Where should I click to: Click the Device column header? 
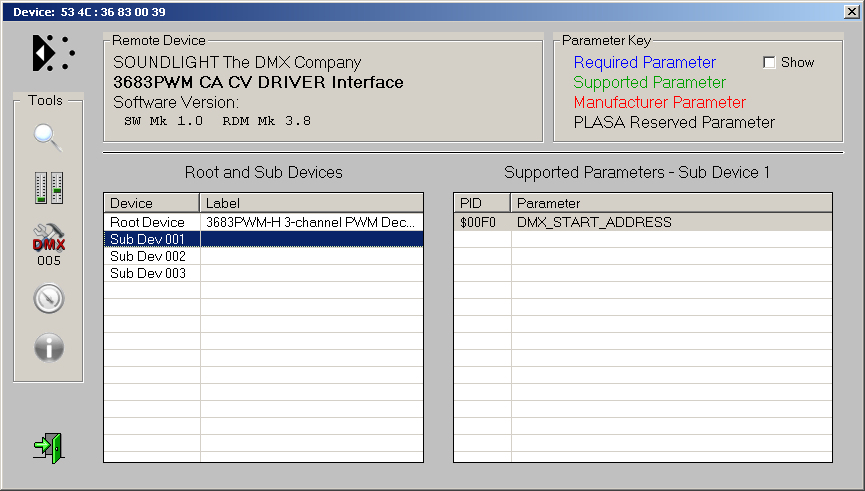pos(152,203)
